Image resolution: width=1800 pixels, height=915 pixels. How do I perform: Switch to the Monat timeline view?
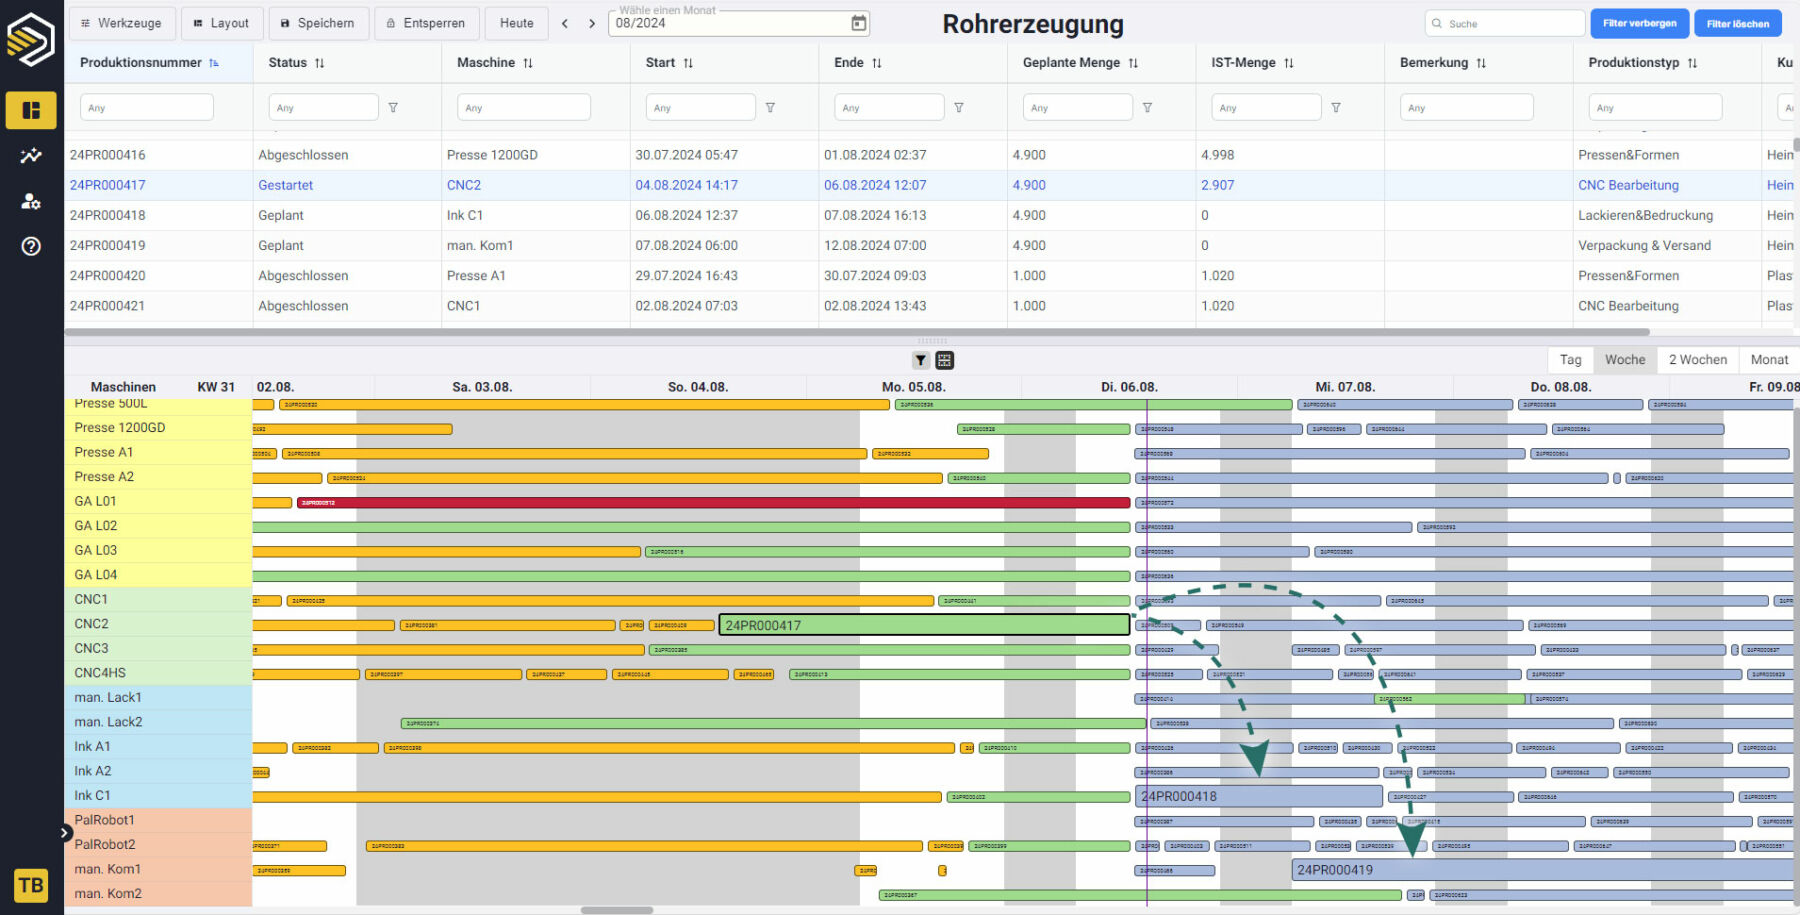pos(1768,359)
